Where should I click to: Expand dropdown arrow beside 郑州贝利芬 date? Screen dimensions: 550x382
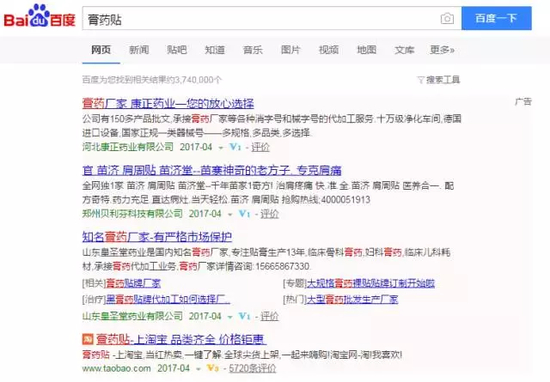pos(230,214)
